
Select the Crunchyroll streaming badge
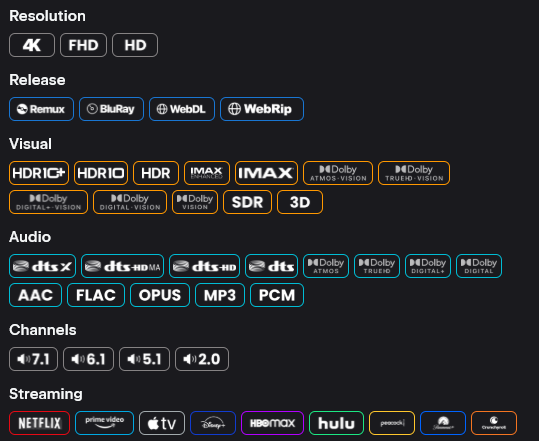click(x=494, y=423)
